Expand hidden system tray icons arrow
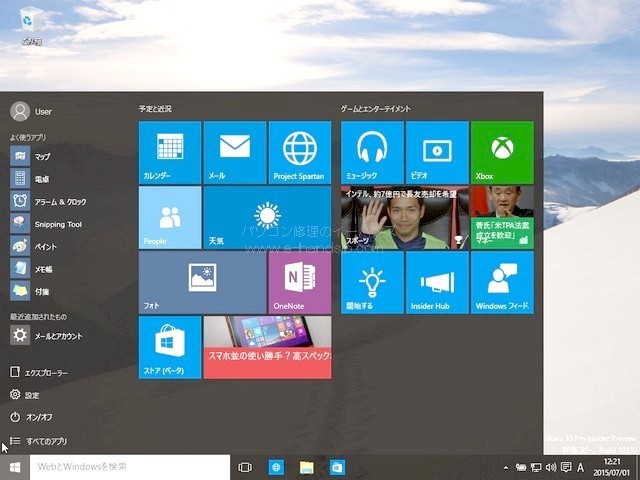The width and height of the screenshot is (640, 480). pos(506,468)
